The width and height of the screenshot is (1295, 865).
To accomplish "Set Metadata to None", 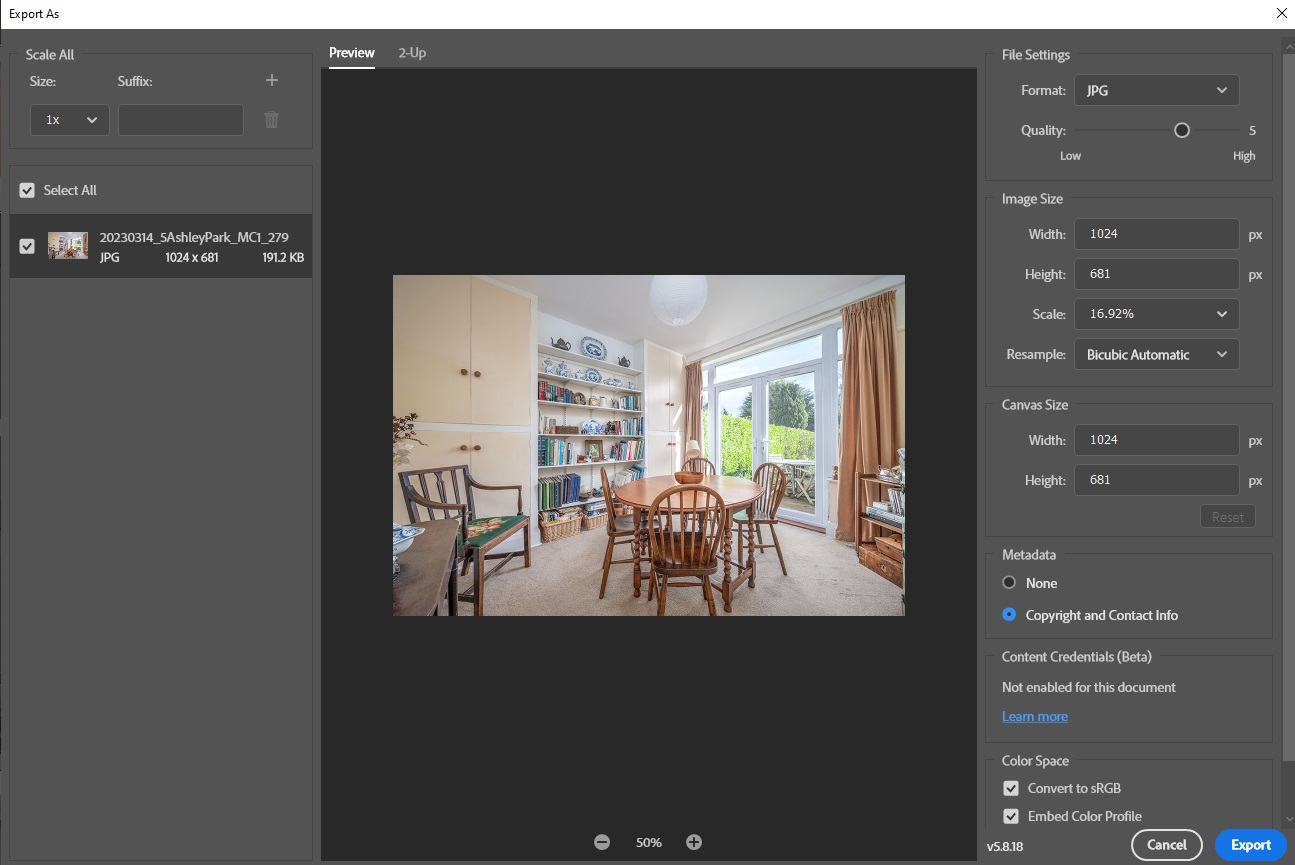I will pyautogui.click(x=1009, y=582).
